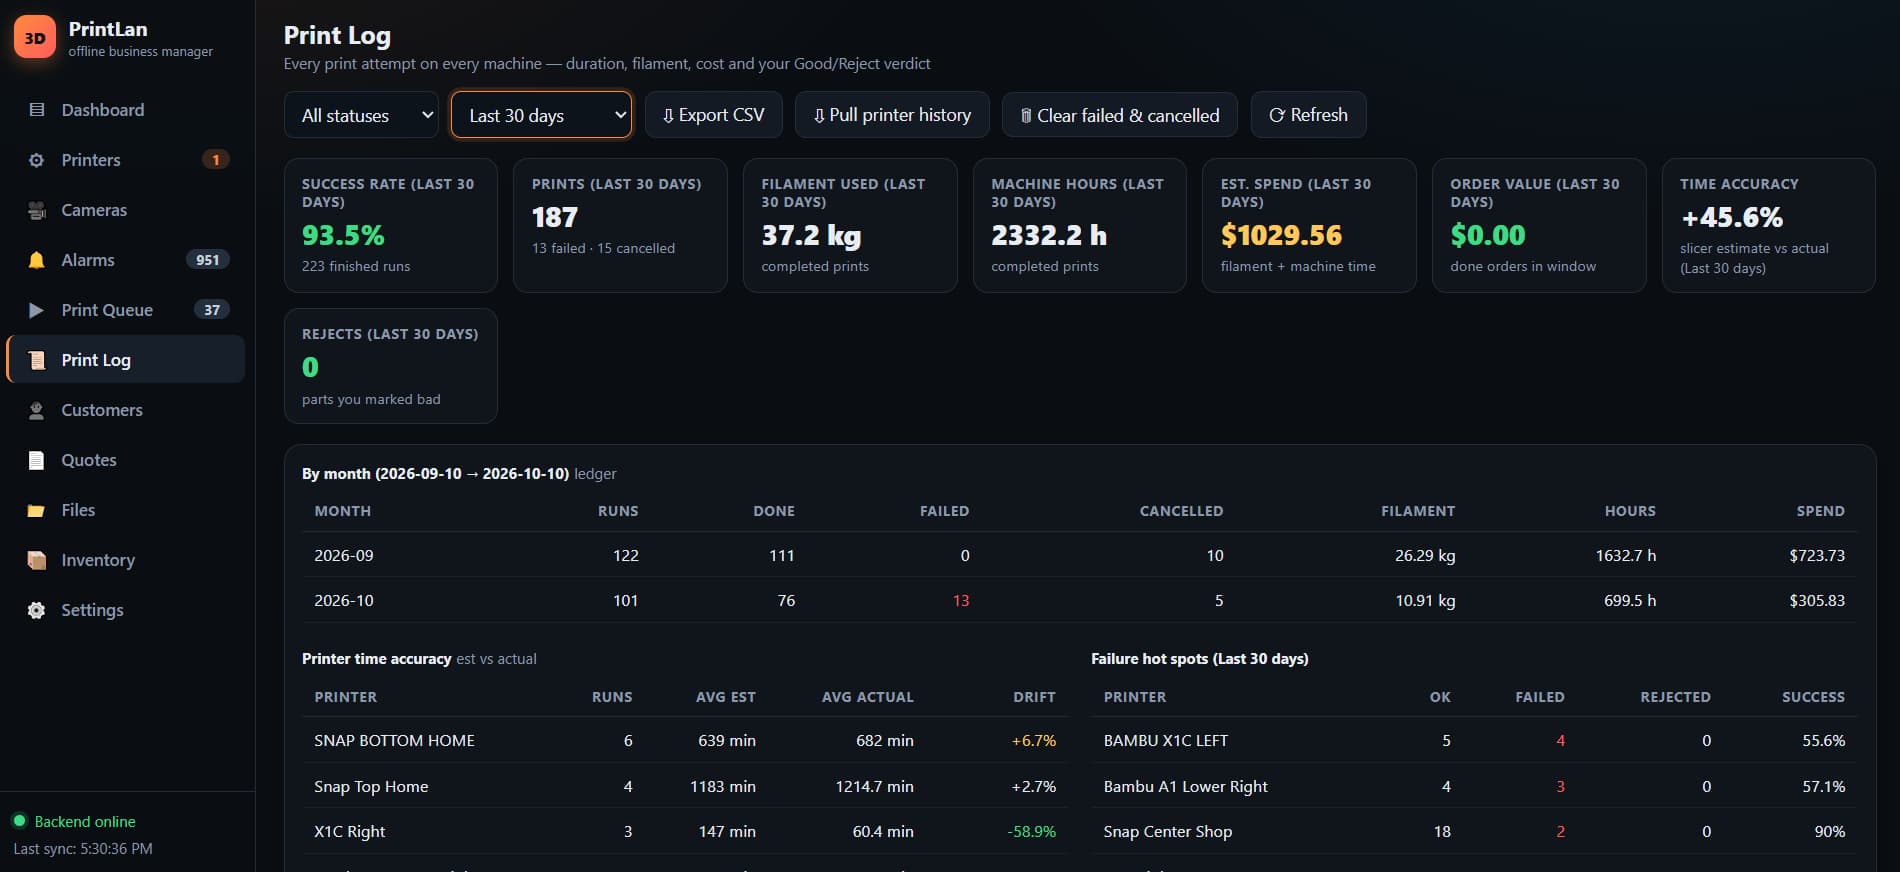This screenshot has height=872, width=1900.
Task: Click the Quotes document icon
Action: pyautogui.click(x=37, y=460)
